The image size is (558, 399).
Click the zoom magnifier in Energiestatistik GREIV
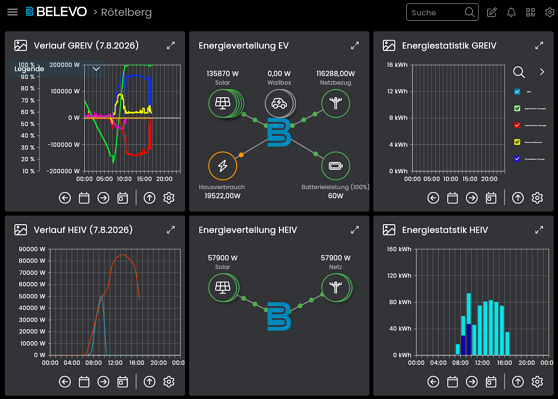click(x=519, y=72)
